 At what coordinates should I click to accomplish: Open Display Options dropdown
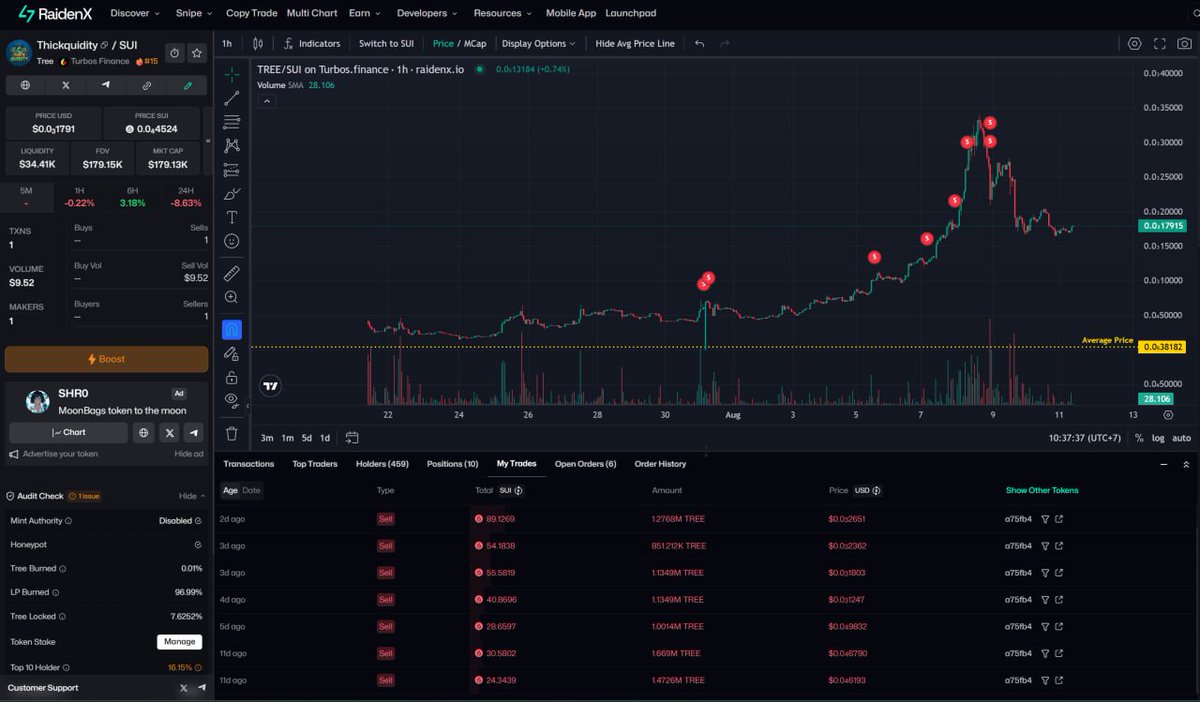coord(539,43)
